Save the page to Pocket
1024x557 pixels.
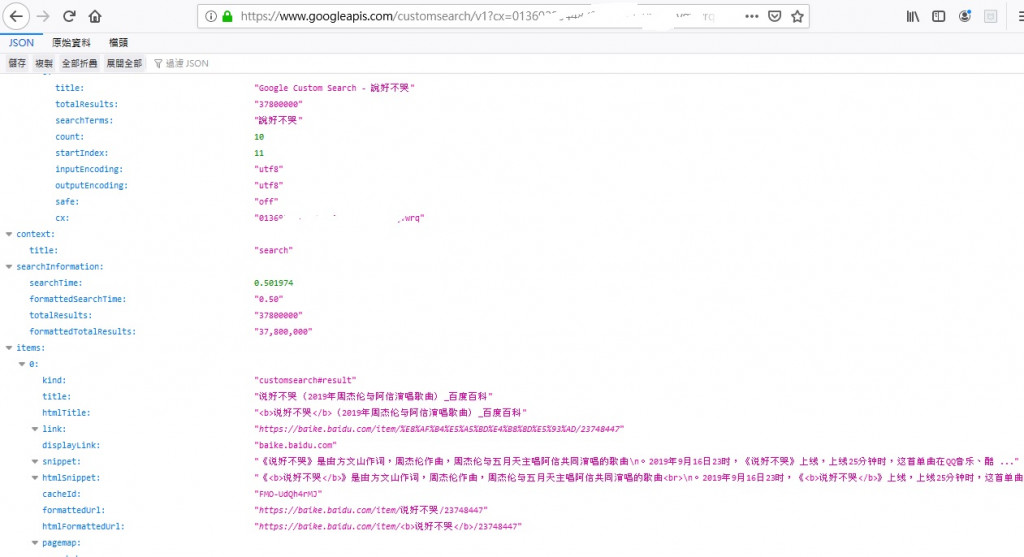[775, 16]
